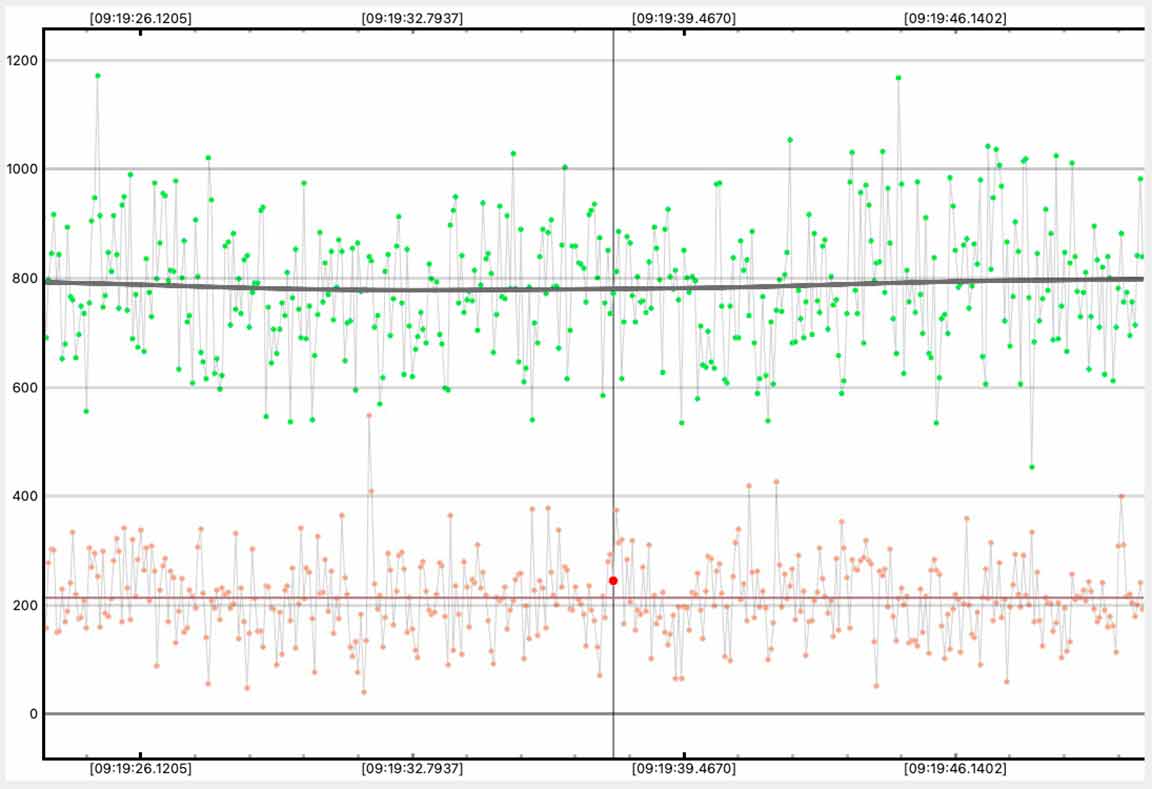Click the 200 tick label on the Y axis
Image resolution: width=1152 pixels, height=789 pixels.
click(x=25, y=605)
